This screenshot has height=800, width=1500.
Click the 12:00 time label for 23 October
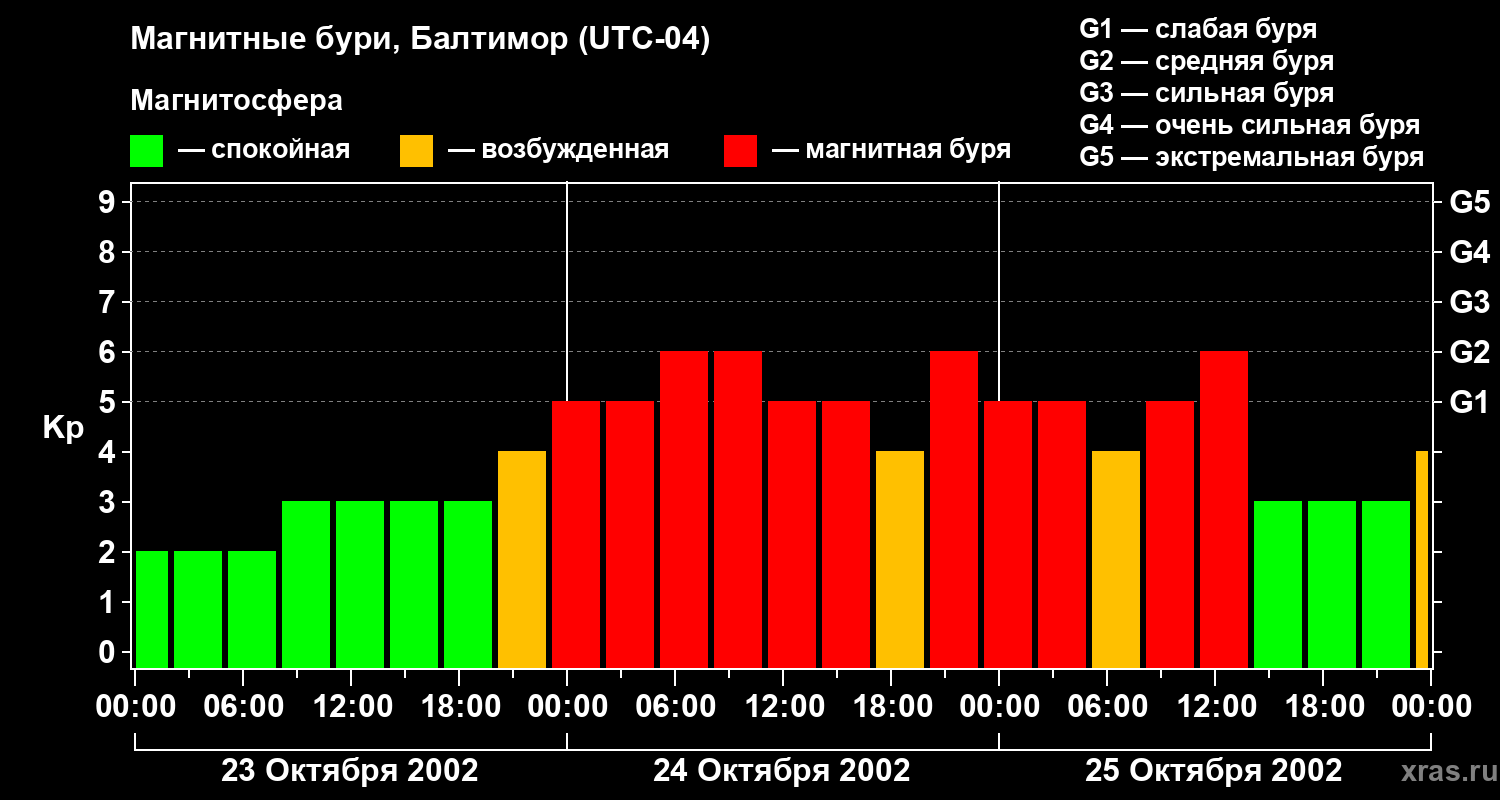pyautogui.click(x=351, y=706)
